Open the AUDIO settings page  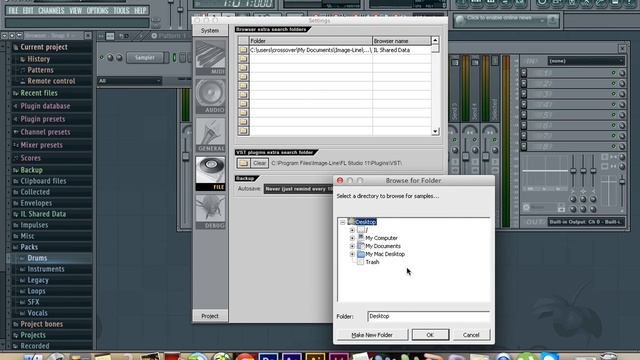tap(210, 96)
